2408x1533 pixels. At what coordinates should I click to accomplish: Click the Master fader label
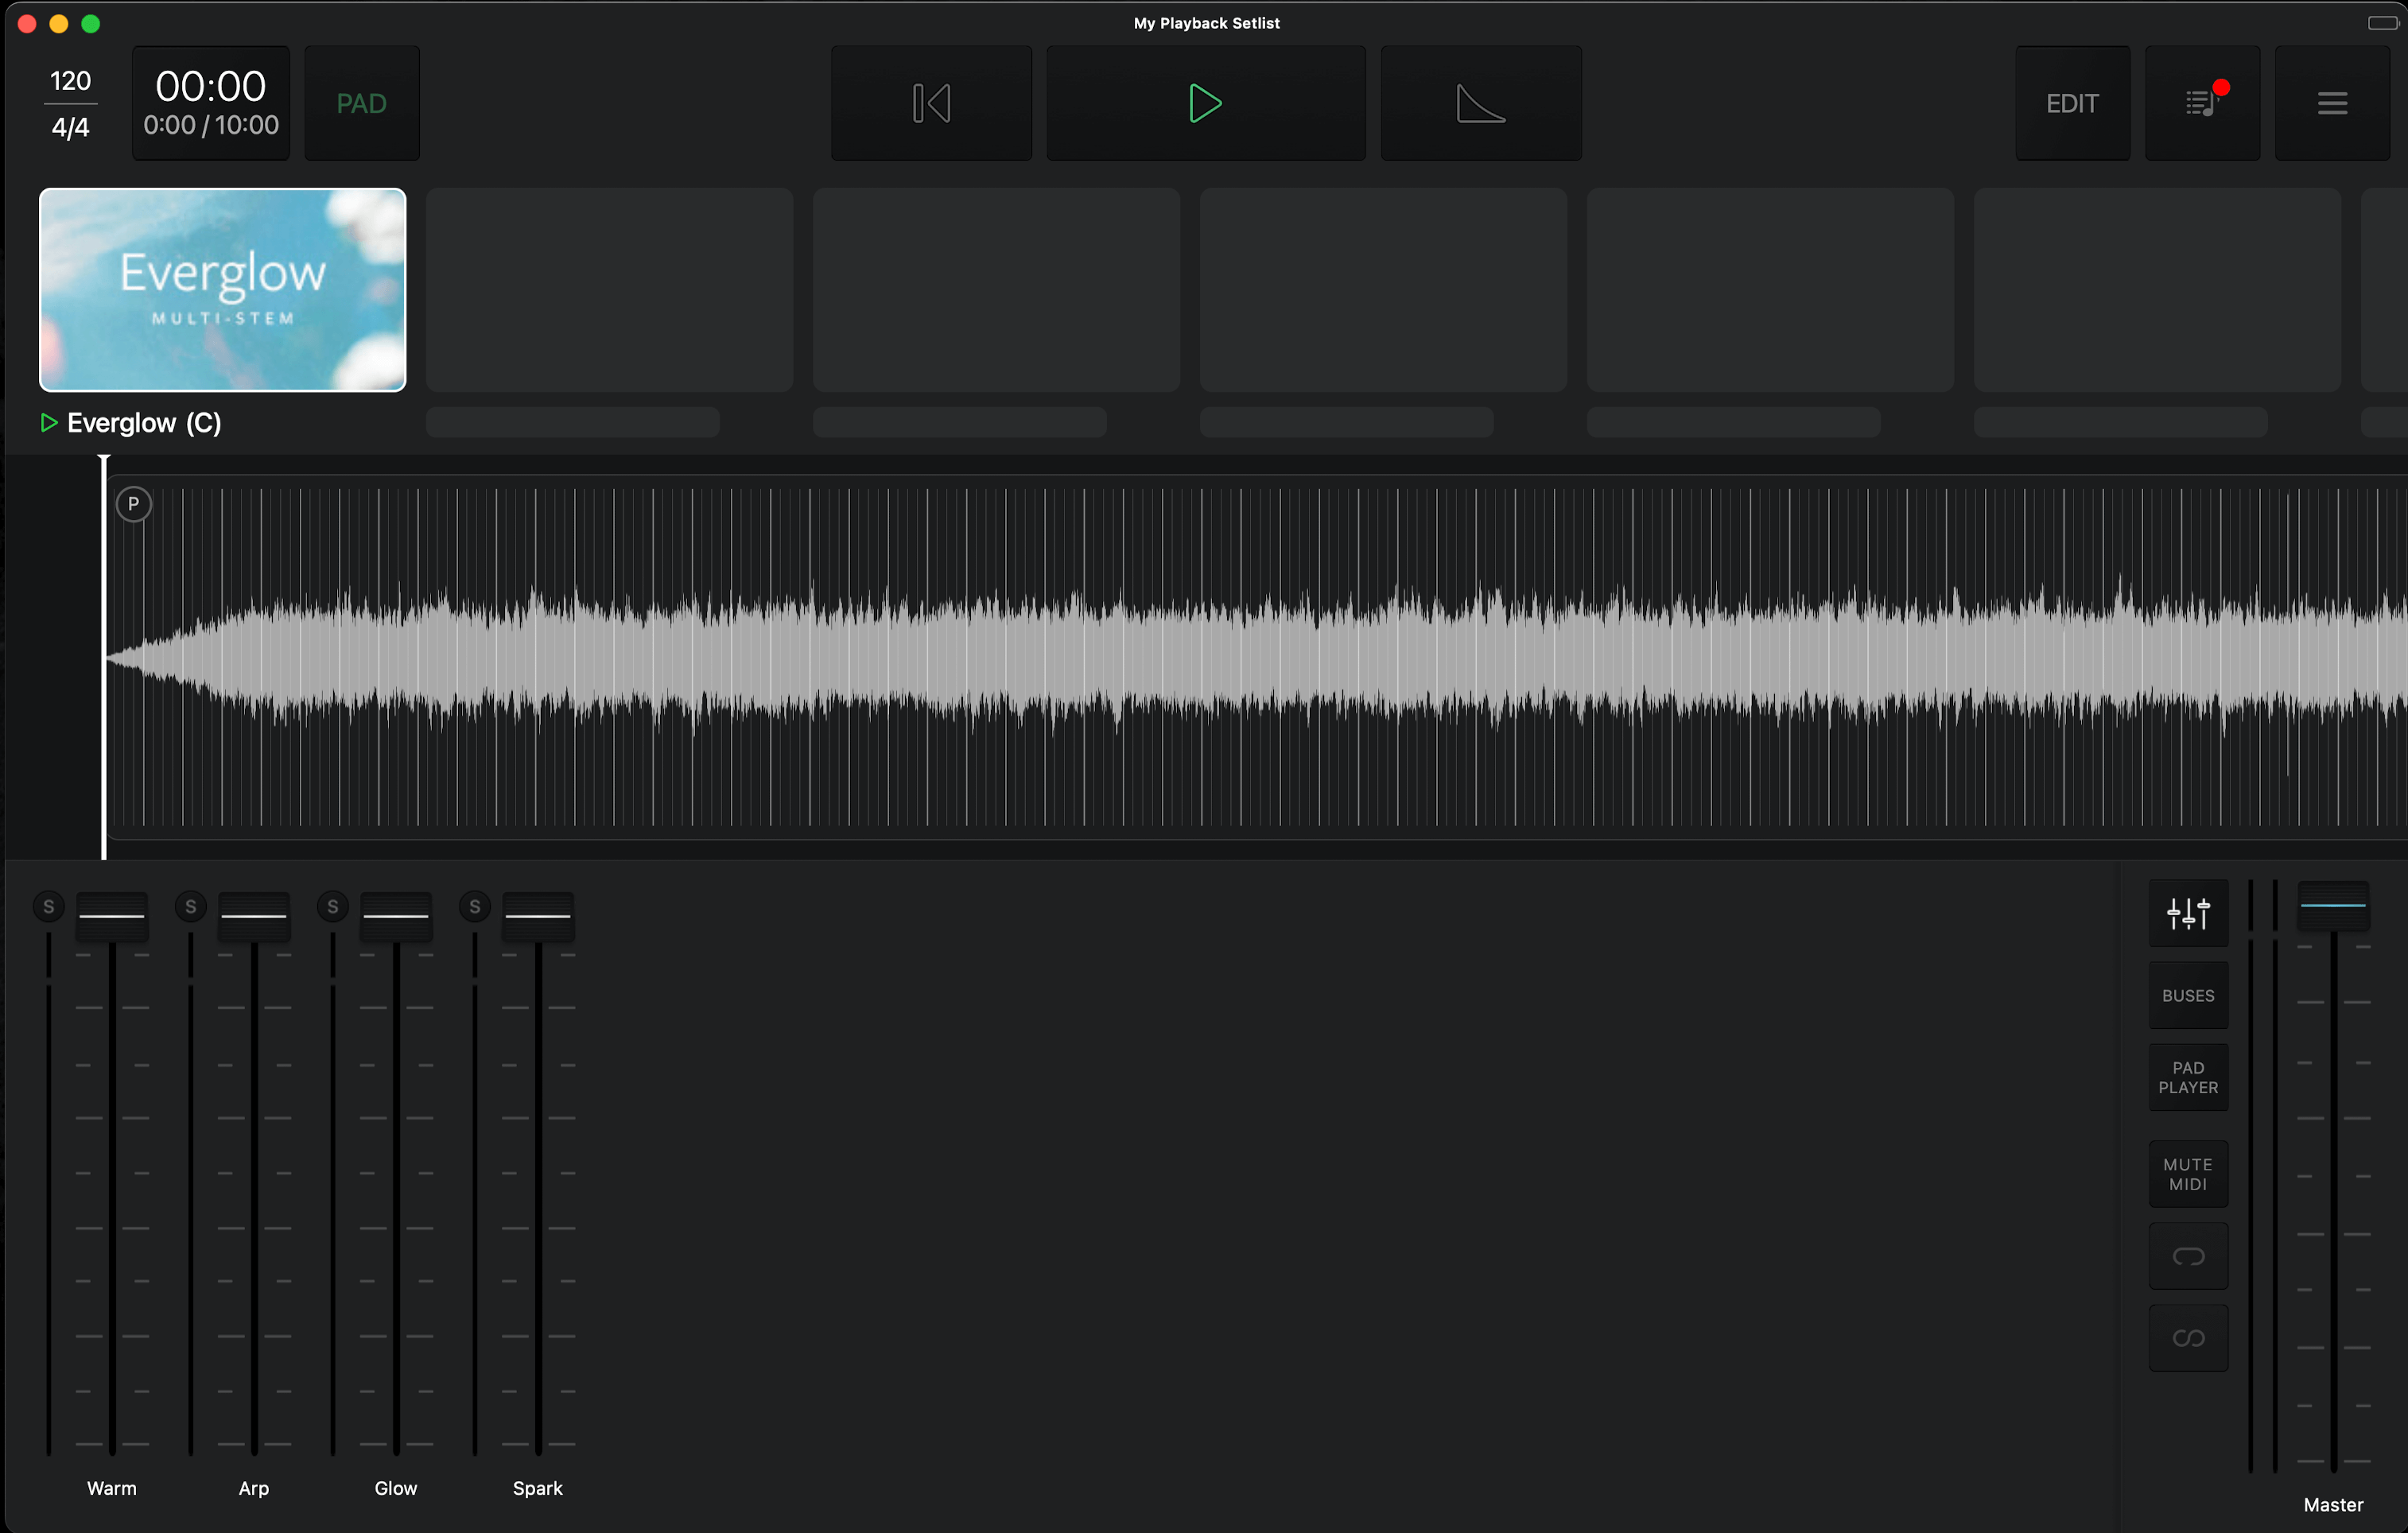[2333, 1505]
